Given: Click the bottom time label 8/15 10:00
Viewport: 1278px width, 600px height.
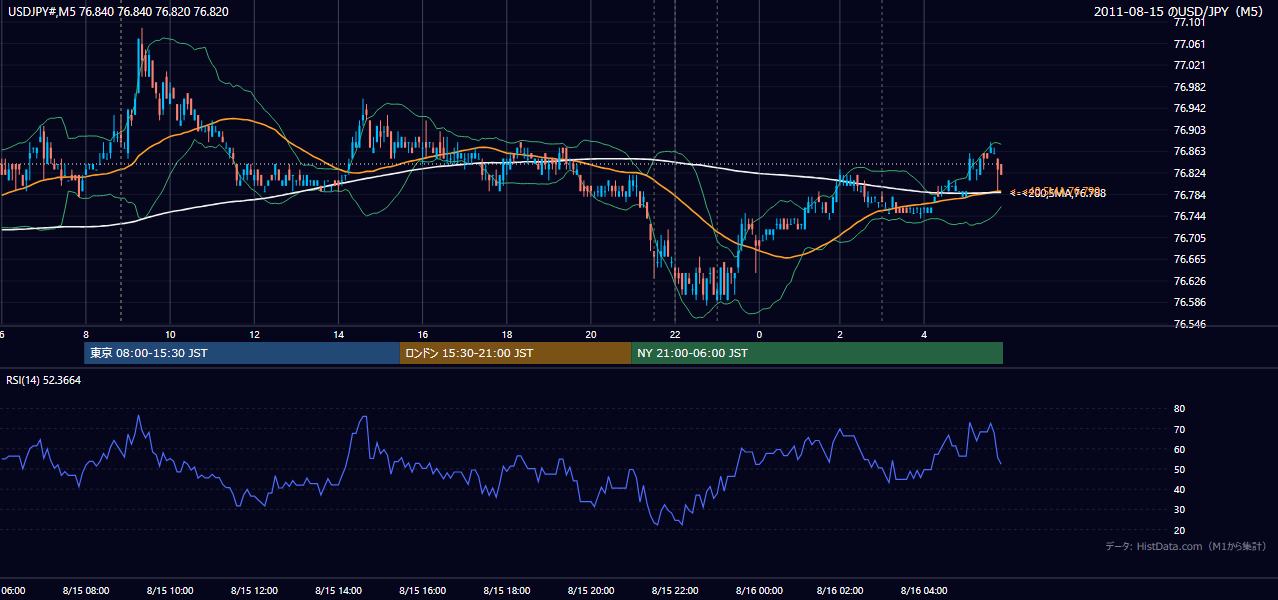Looking at the screenshot, I should tap(169, 590).
